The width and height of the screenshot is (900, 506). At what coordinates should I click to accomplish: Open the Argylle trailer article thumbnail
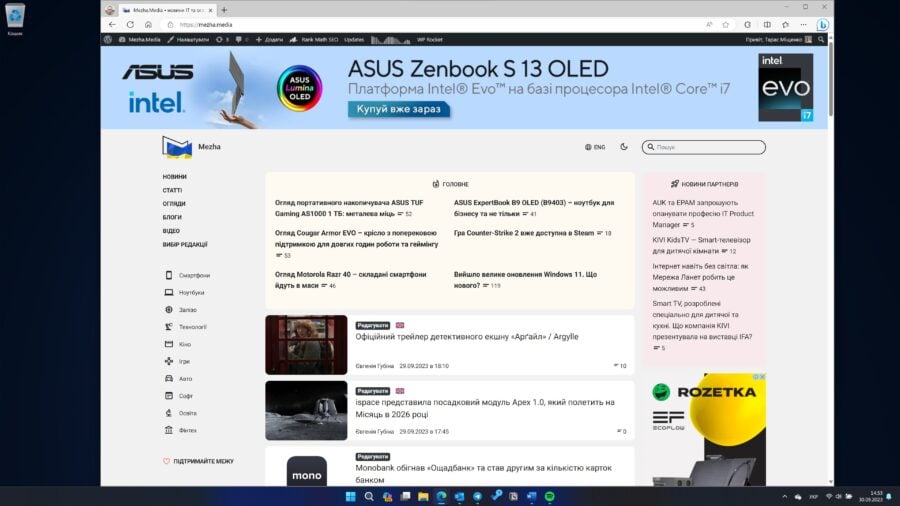click(306, 345)
